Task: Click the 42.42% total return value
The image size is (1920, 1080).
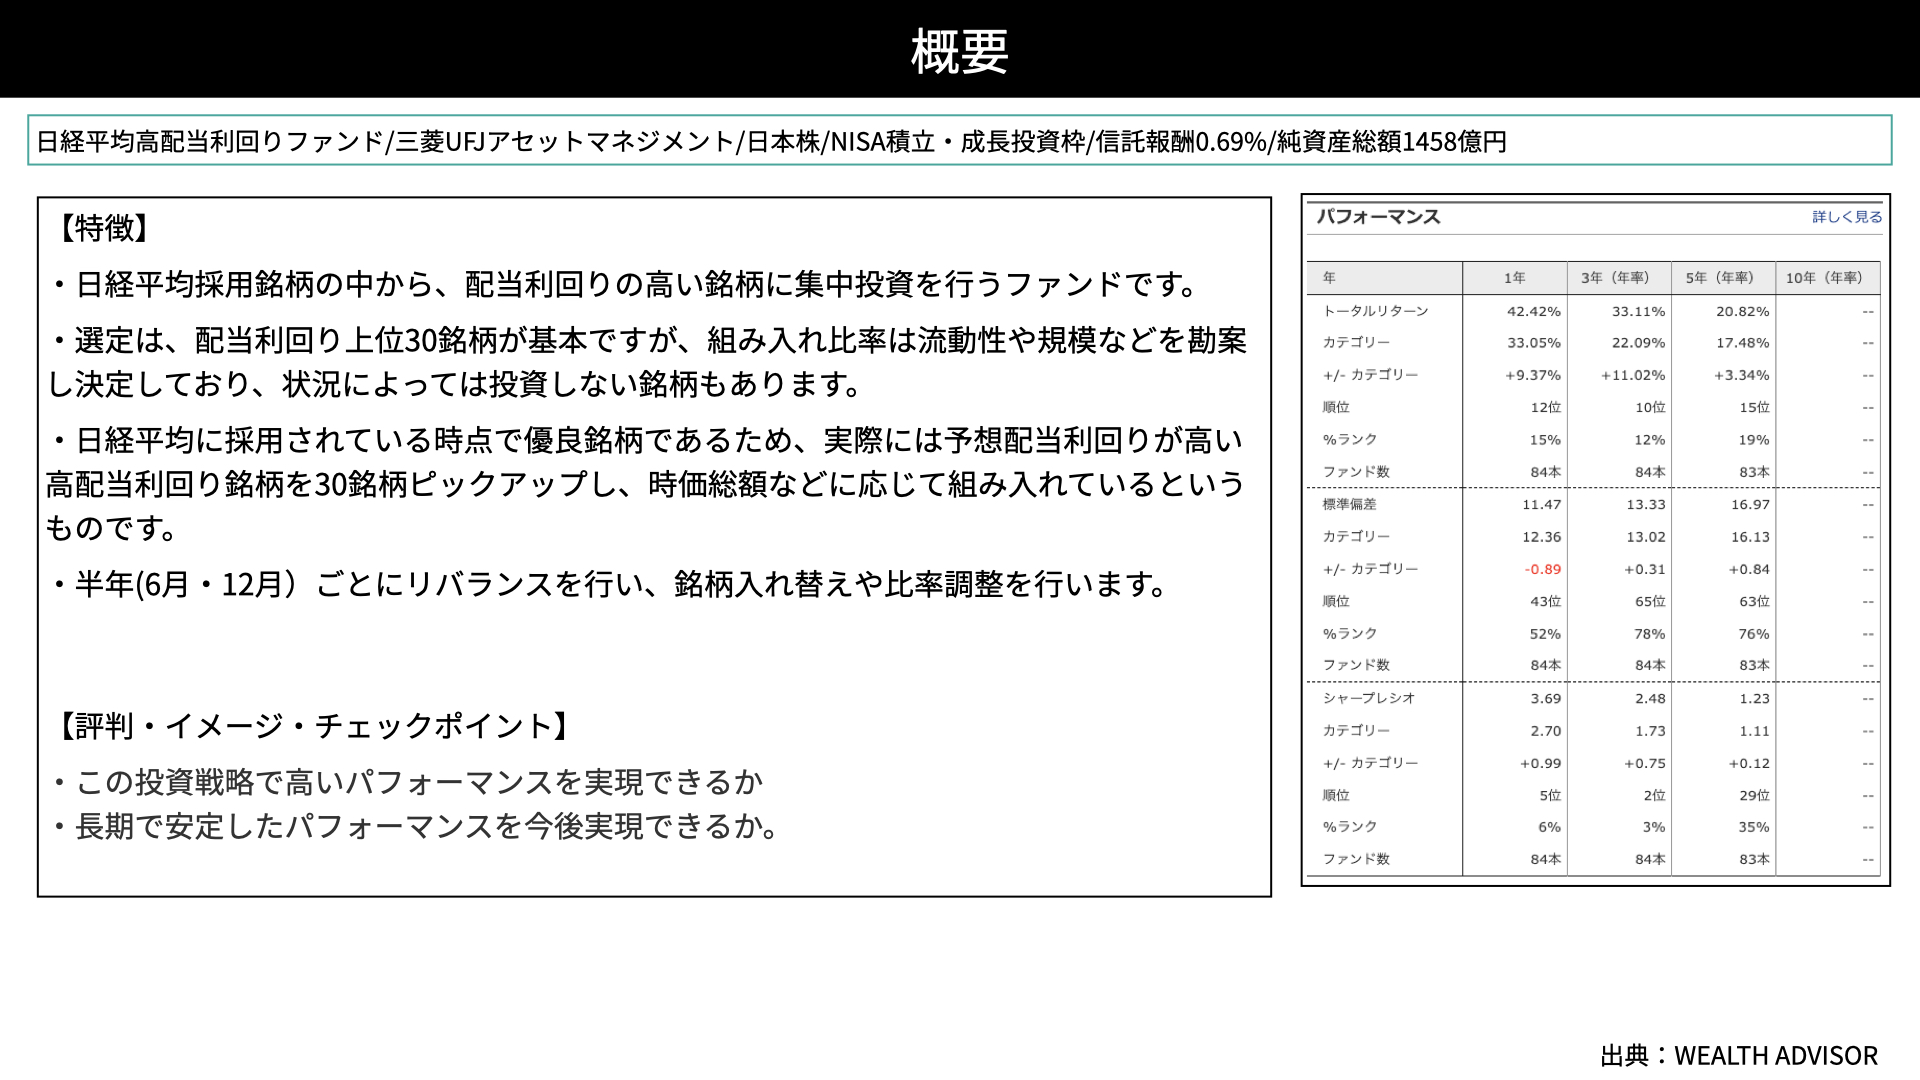Action: (1534, 311)
